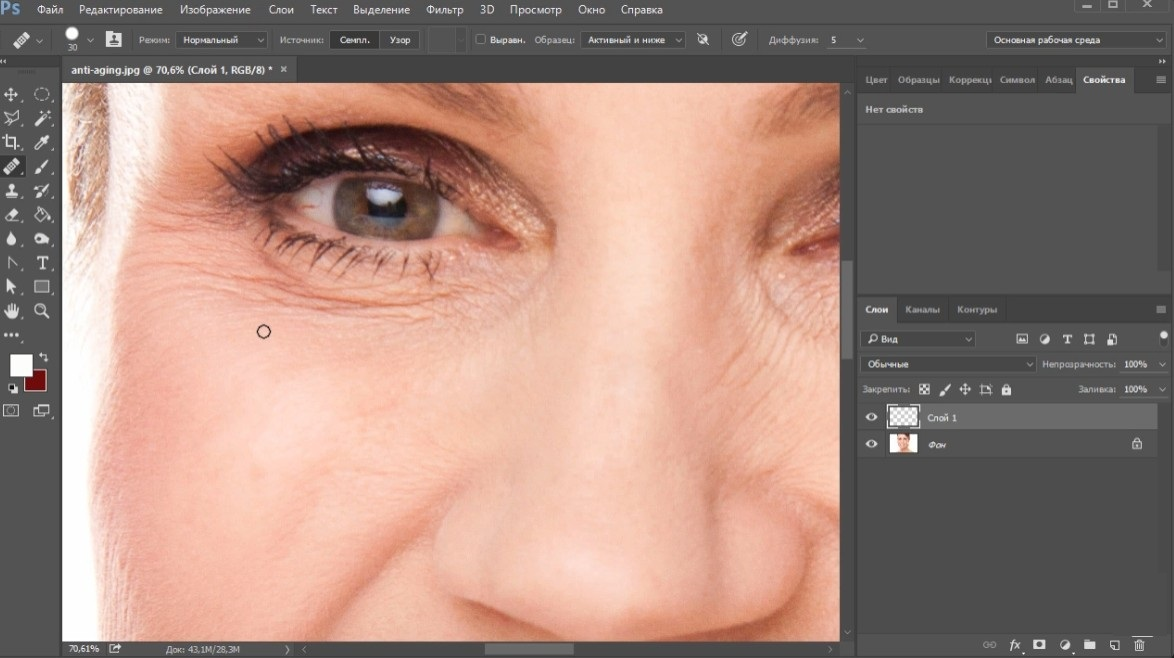Hide layer Слой 1
This screenshot has width=1174, height=658.
tap(872, 418)
